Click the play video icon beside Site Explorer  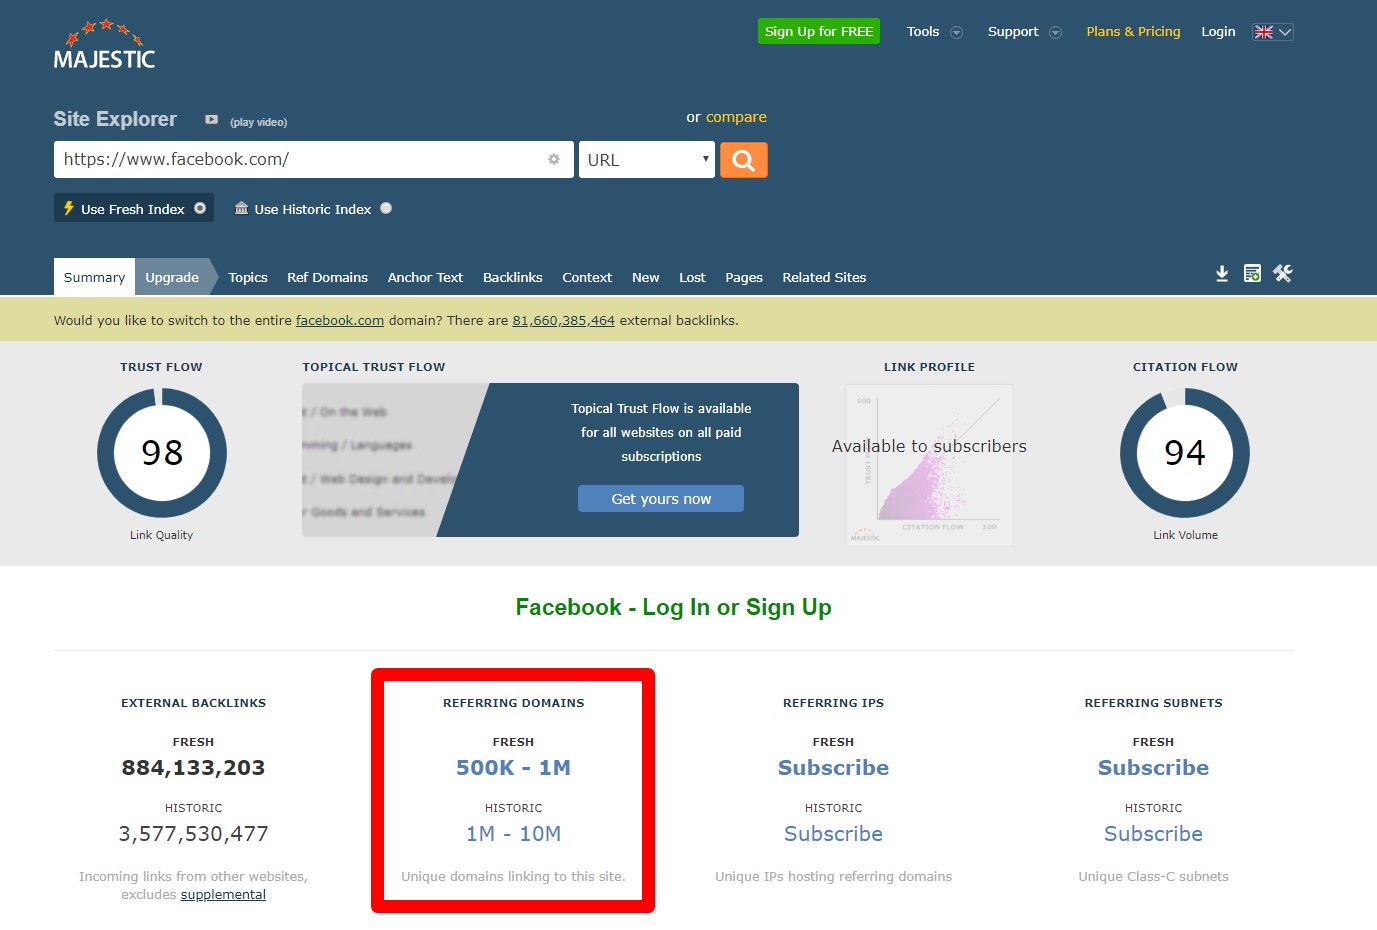pyautogui.click(x=211, y=120)
